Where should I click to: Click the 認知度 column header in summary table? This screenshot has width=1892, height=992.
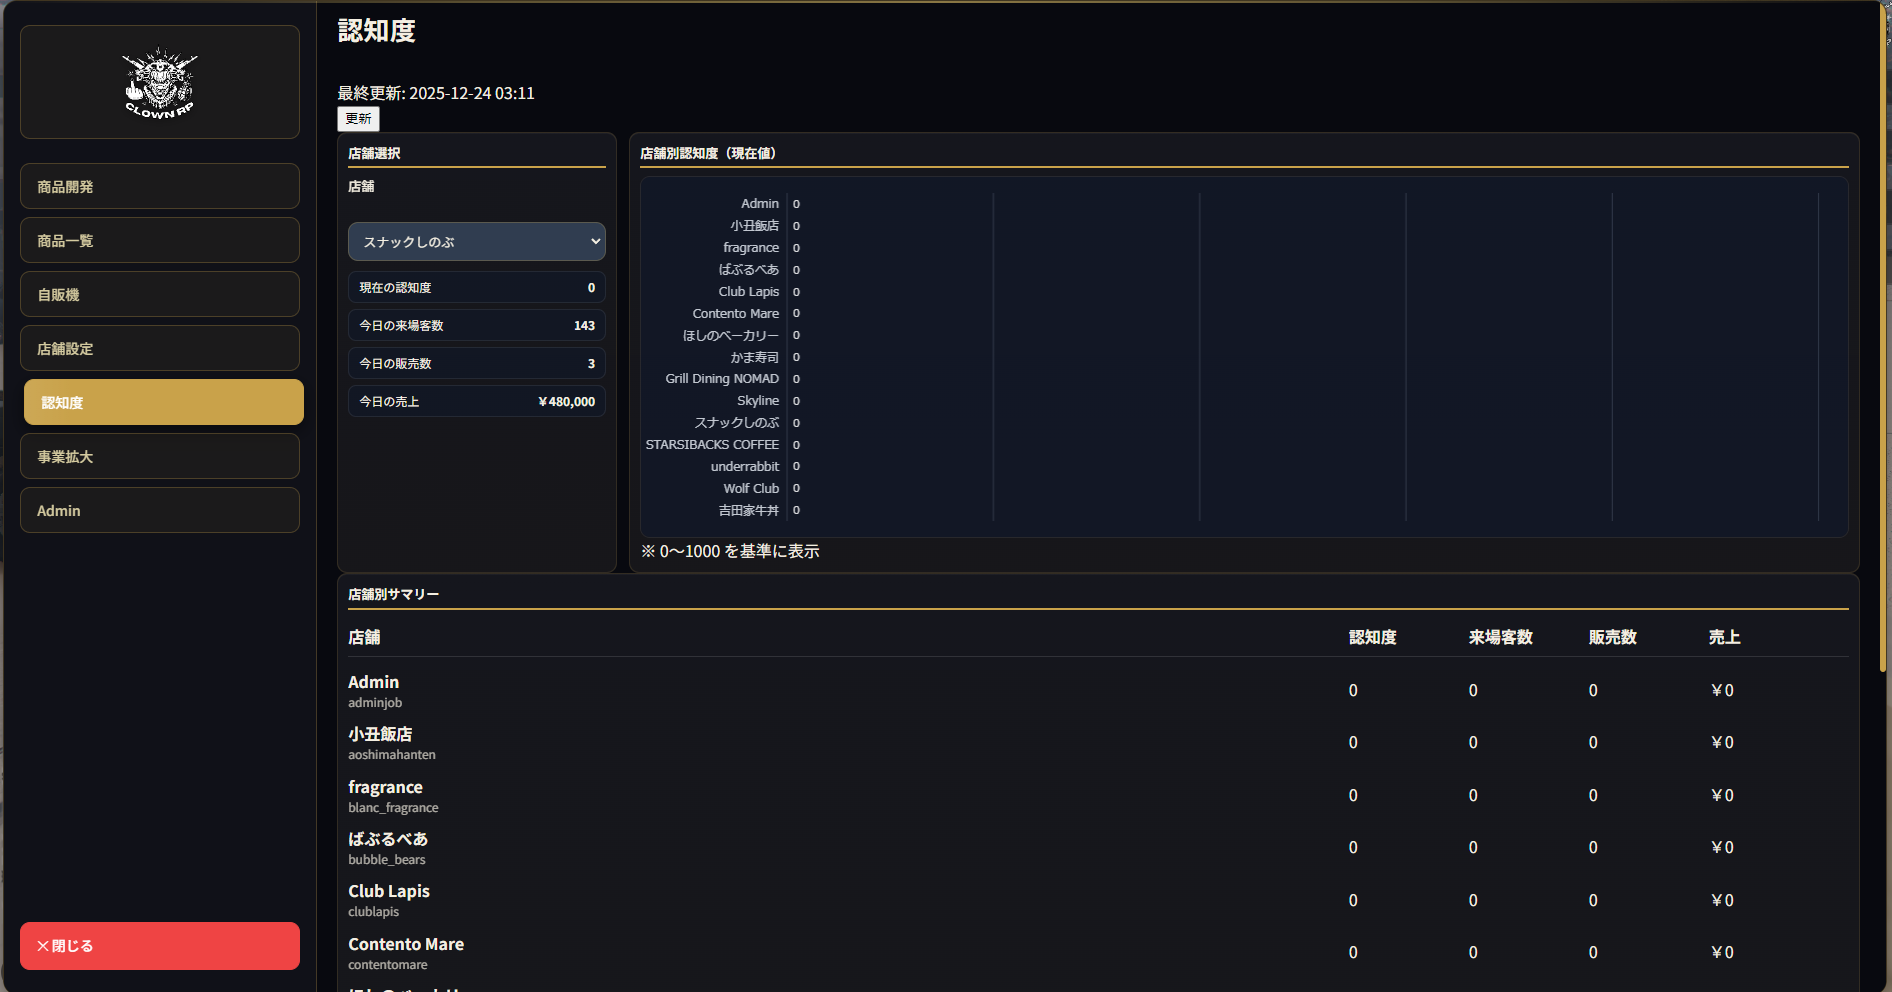pos(1372,638)
